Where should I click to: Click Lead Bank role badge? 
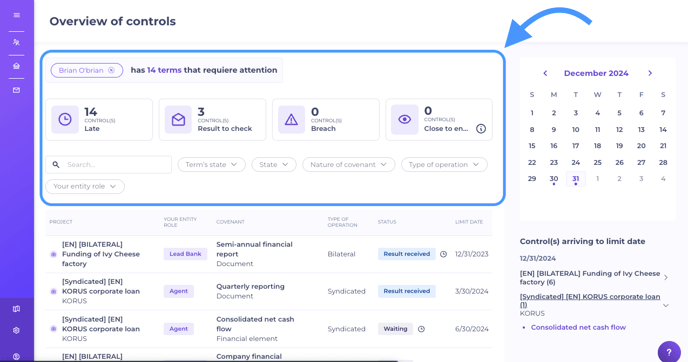coord(185,254)
